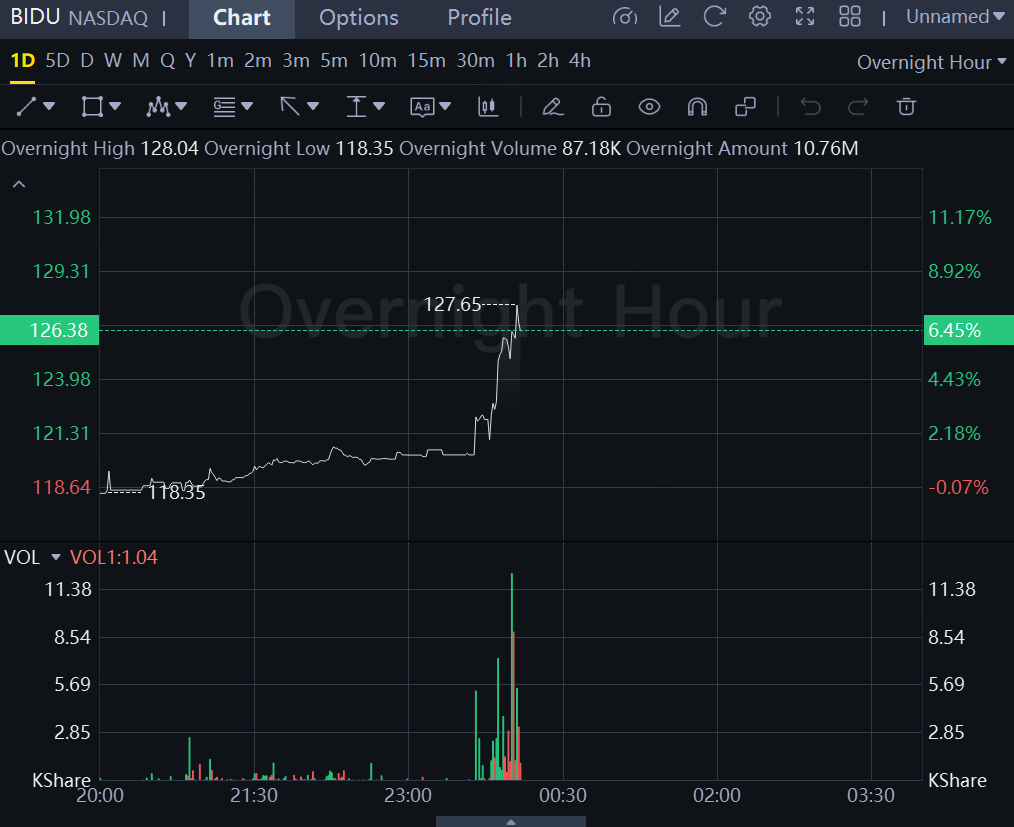
Task: Open the Overnight Hour session dropdown
Action: click(x=931, y=62)
